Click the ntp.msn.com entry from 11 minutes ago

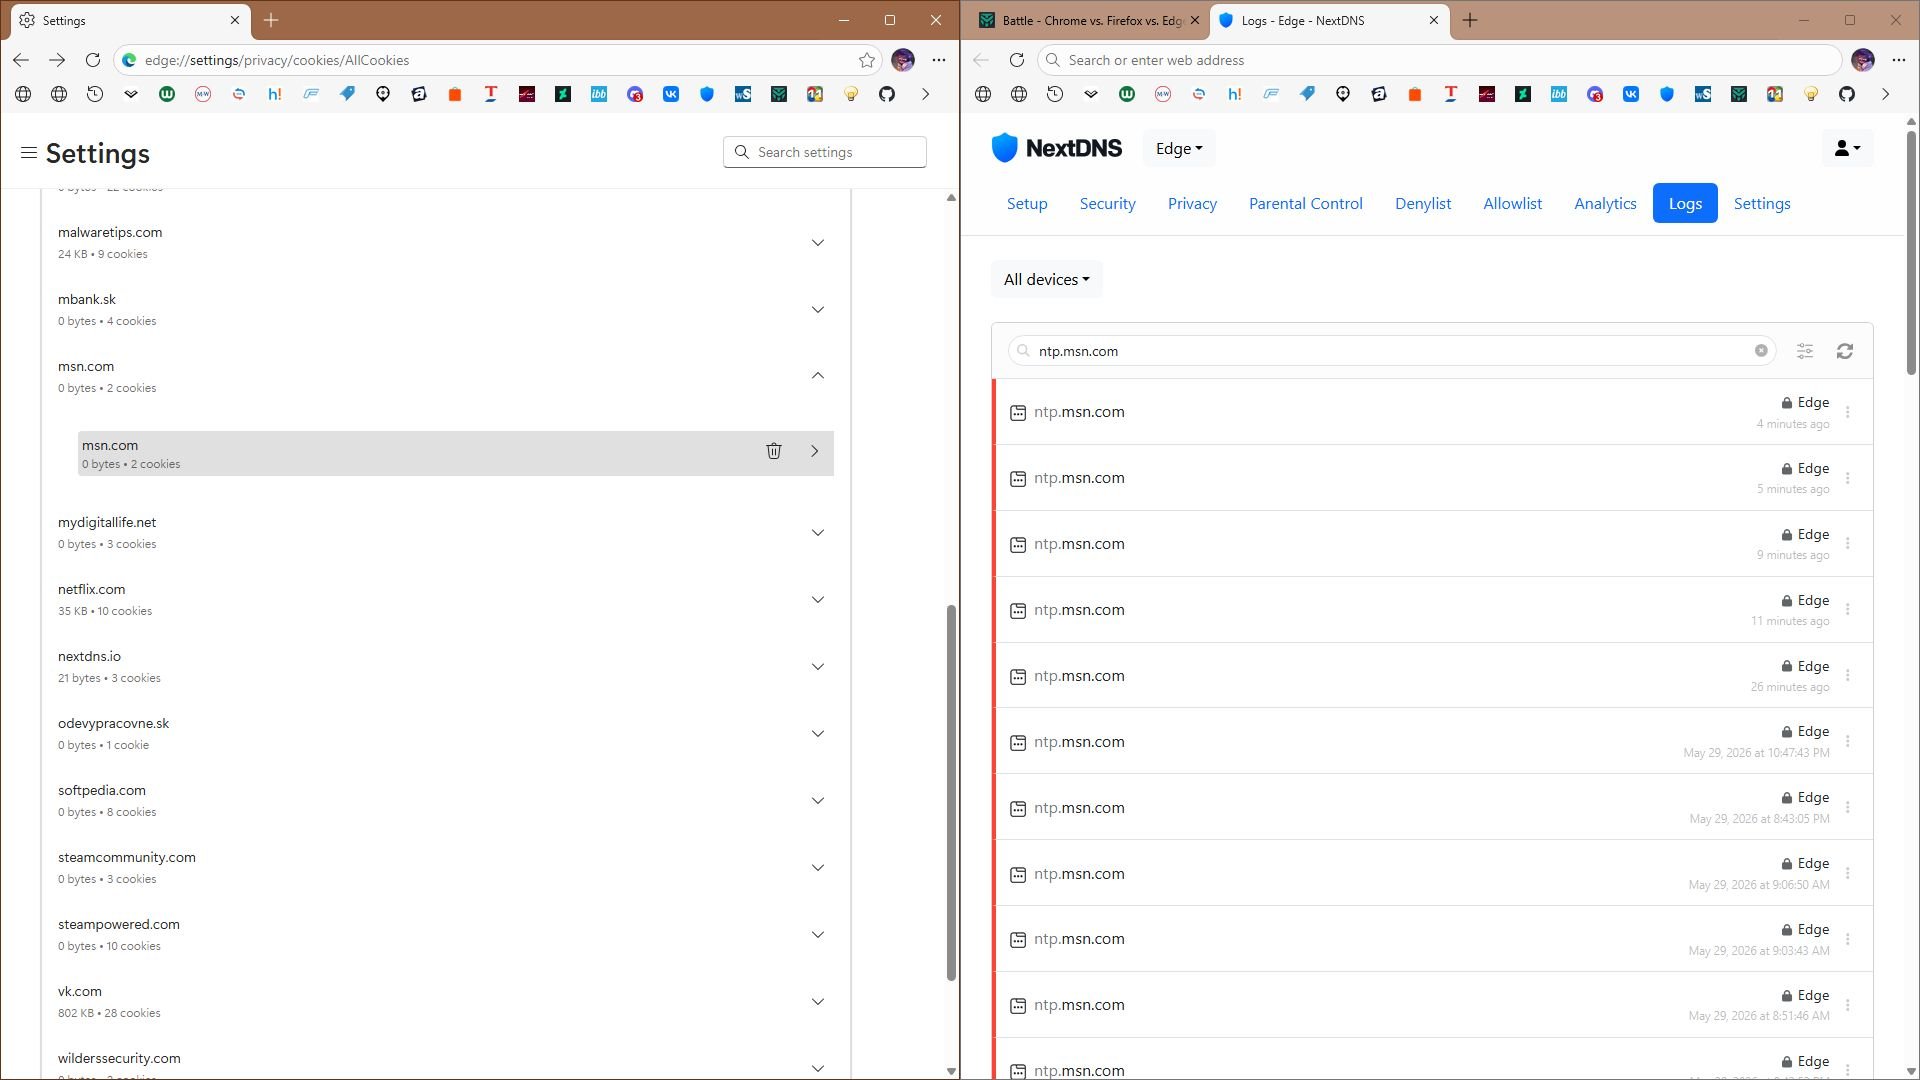(1433, 610)
